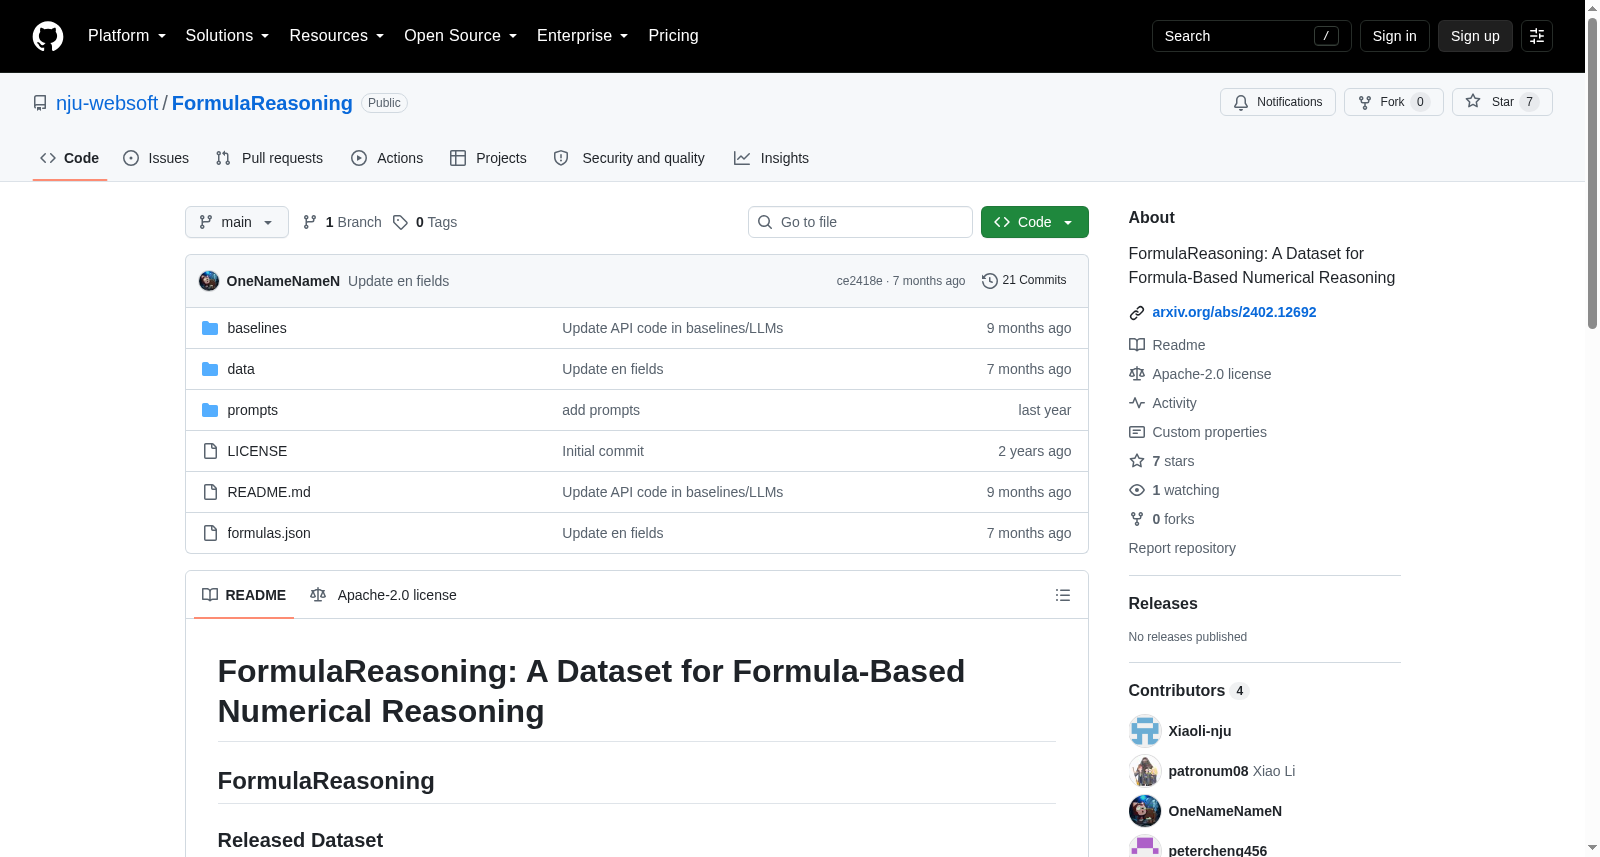Switch to the Insights tab

coord(771,158)
